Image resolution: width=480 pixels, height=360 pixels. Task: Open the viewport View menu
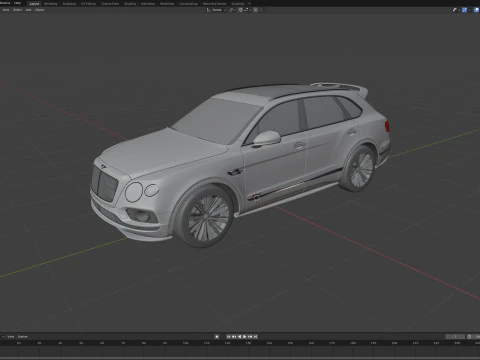coord(6,10)
